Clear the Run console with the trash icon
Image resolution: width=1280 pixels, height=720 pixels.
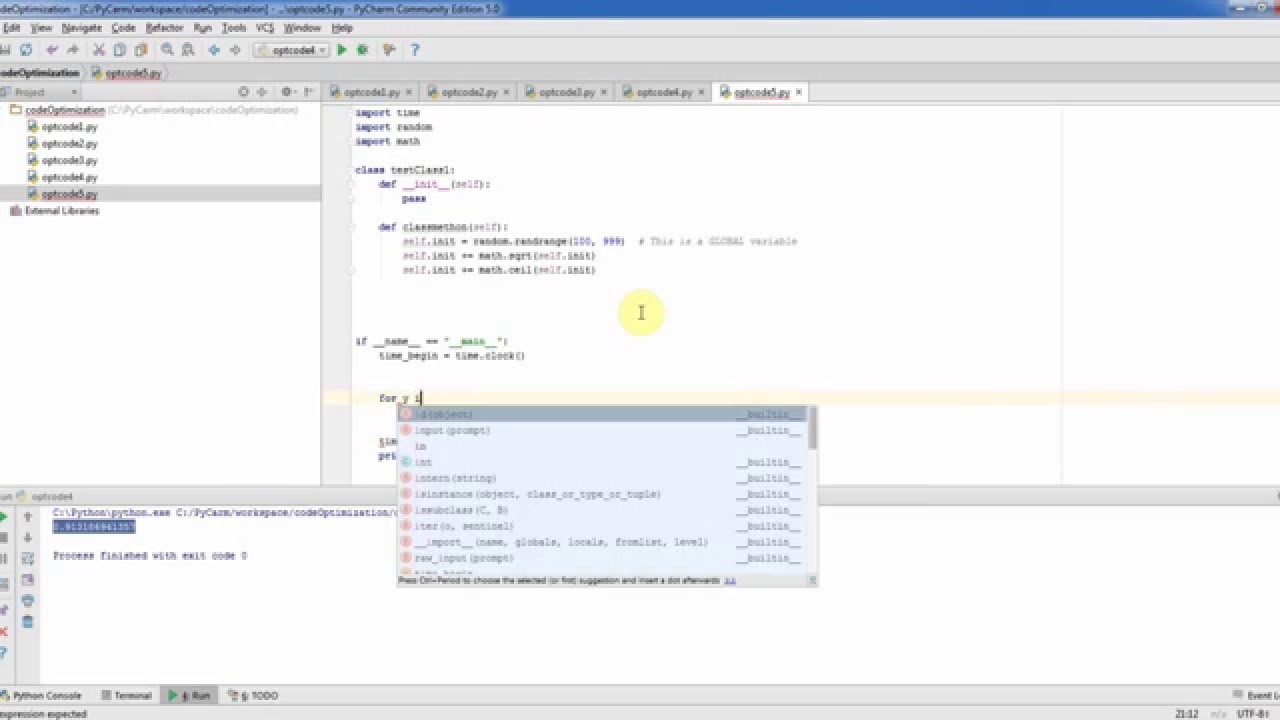(x=28, y=622)
